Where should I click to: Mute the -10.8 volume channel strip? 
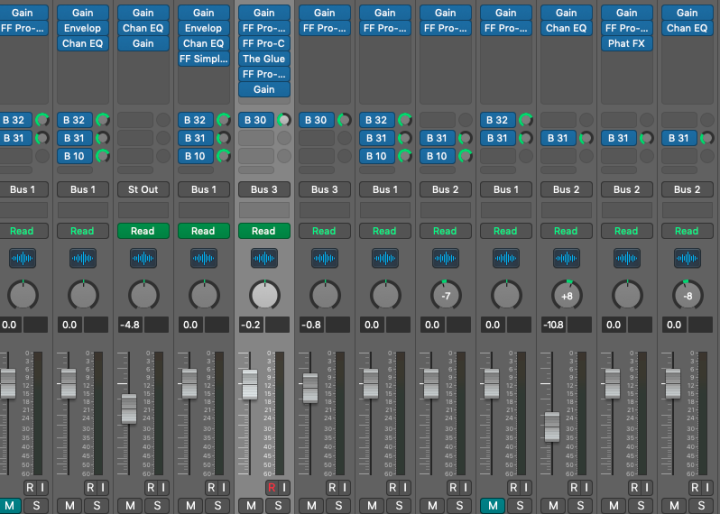click(x=553, y=506)
